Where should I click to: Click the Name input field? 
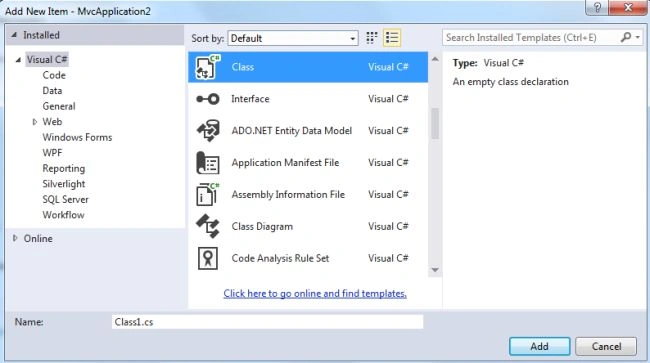[x=267, y=322]
